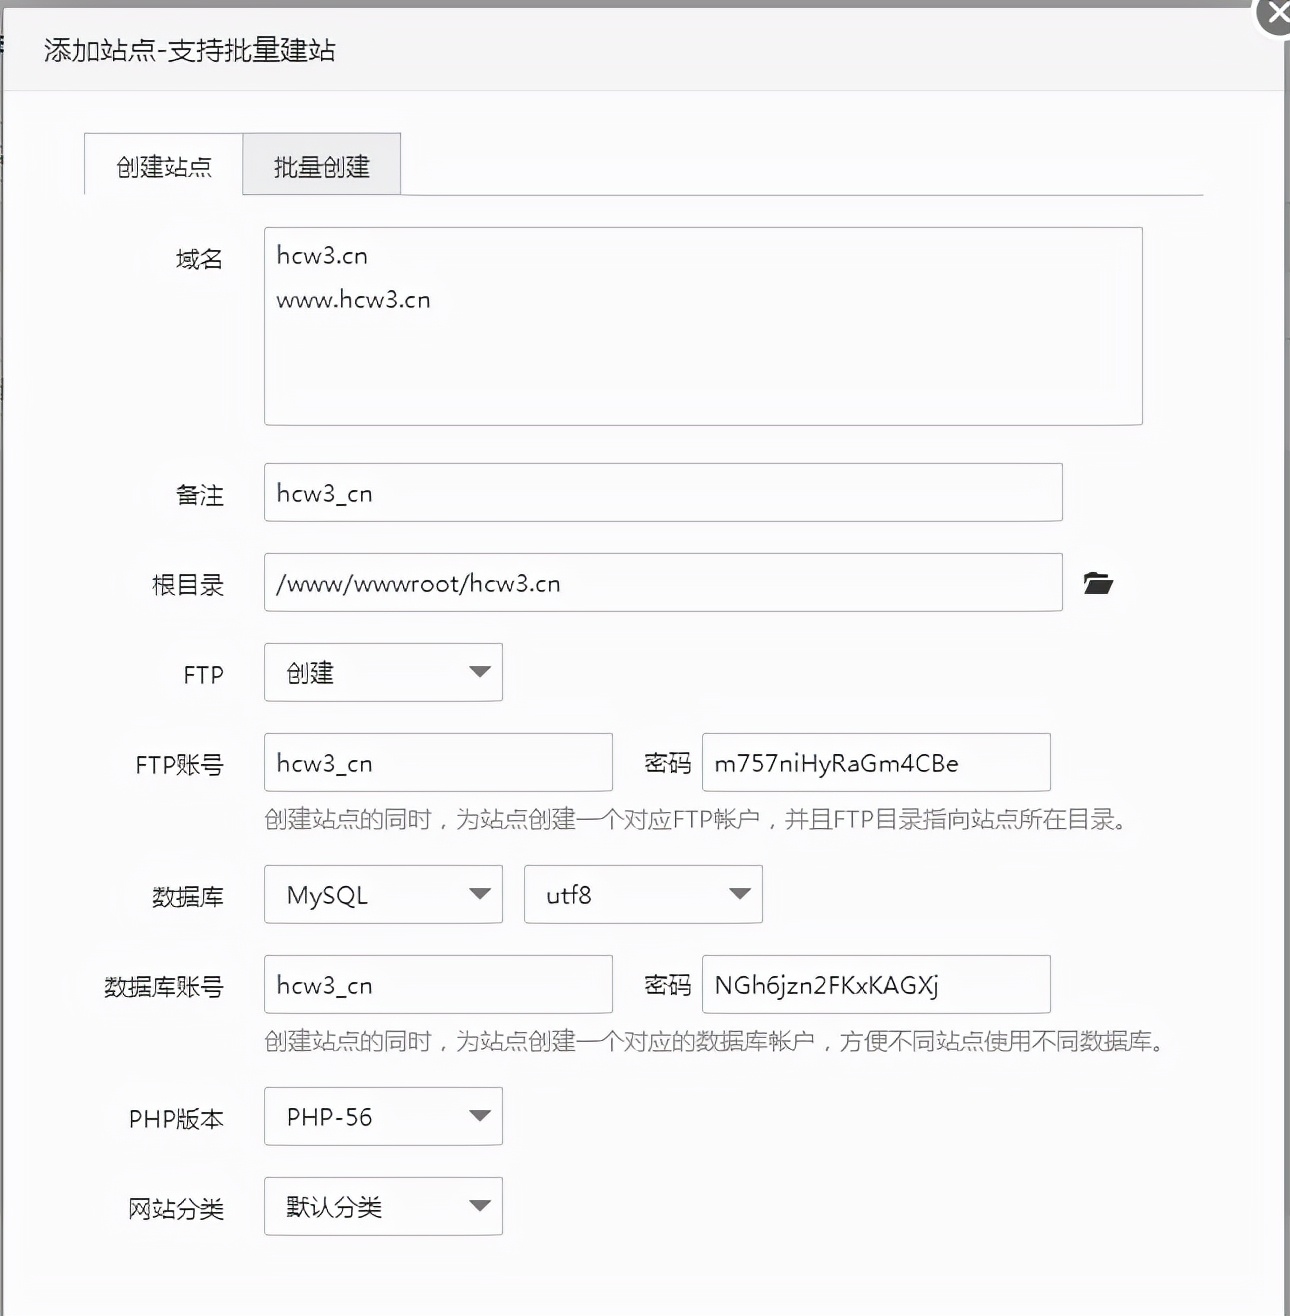The image size is (1290, 1316).
Task: Click the PHP版本 label
Action: click(176, 1119)
